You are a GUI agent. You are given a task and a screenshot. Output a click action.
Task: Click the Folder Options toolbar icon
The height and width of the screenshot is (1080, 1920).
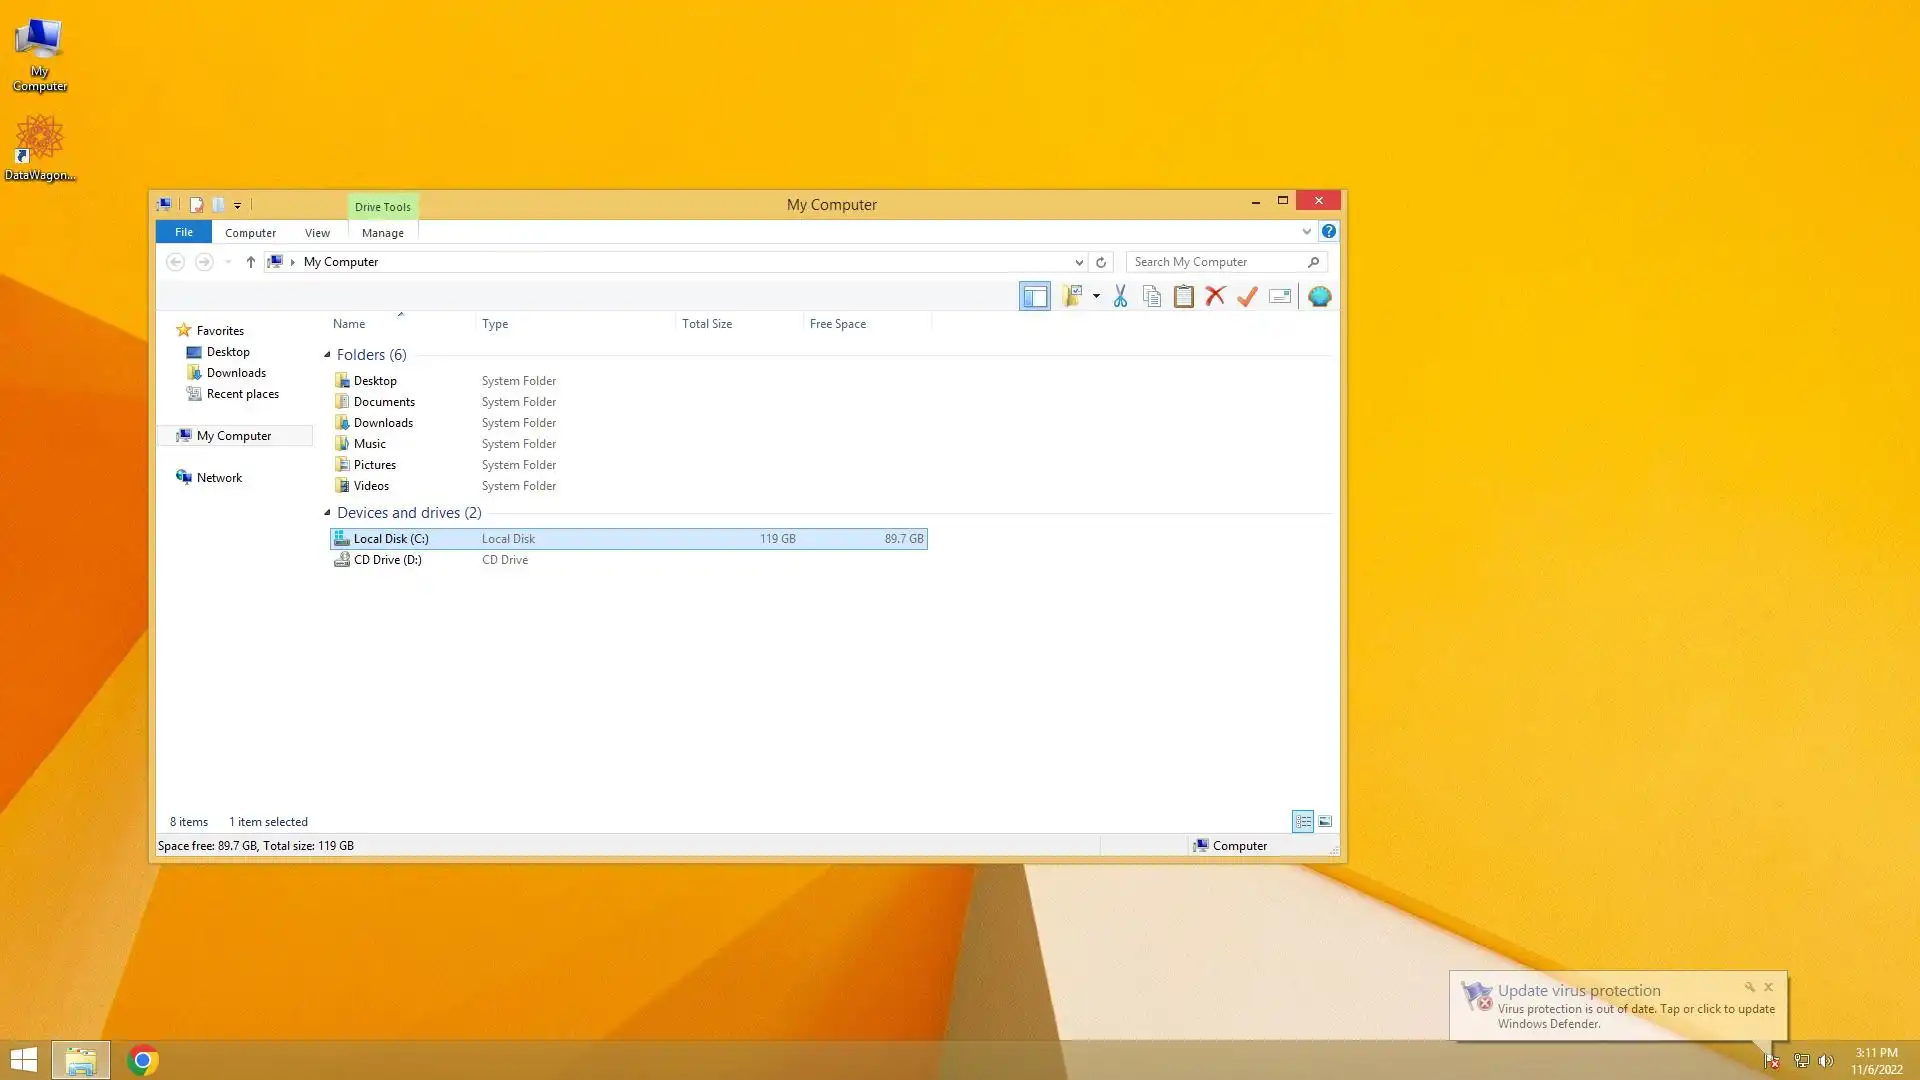click(x=1073, y=296)
